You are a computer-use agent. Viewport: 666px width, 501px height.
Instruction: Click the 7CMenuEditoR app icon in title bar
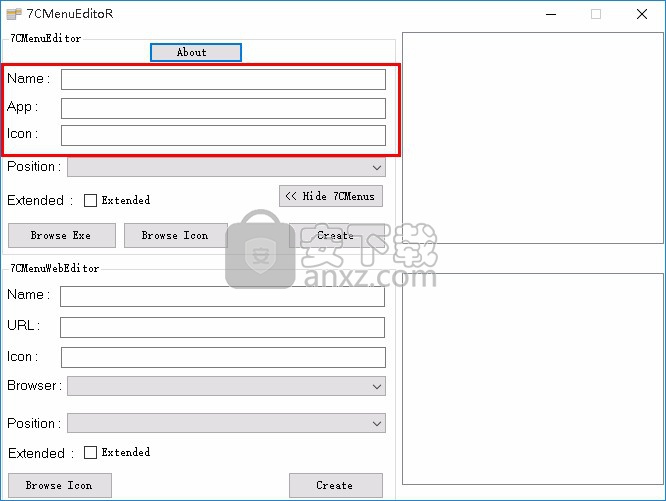14,14
